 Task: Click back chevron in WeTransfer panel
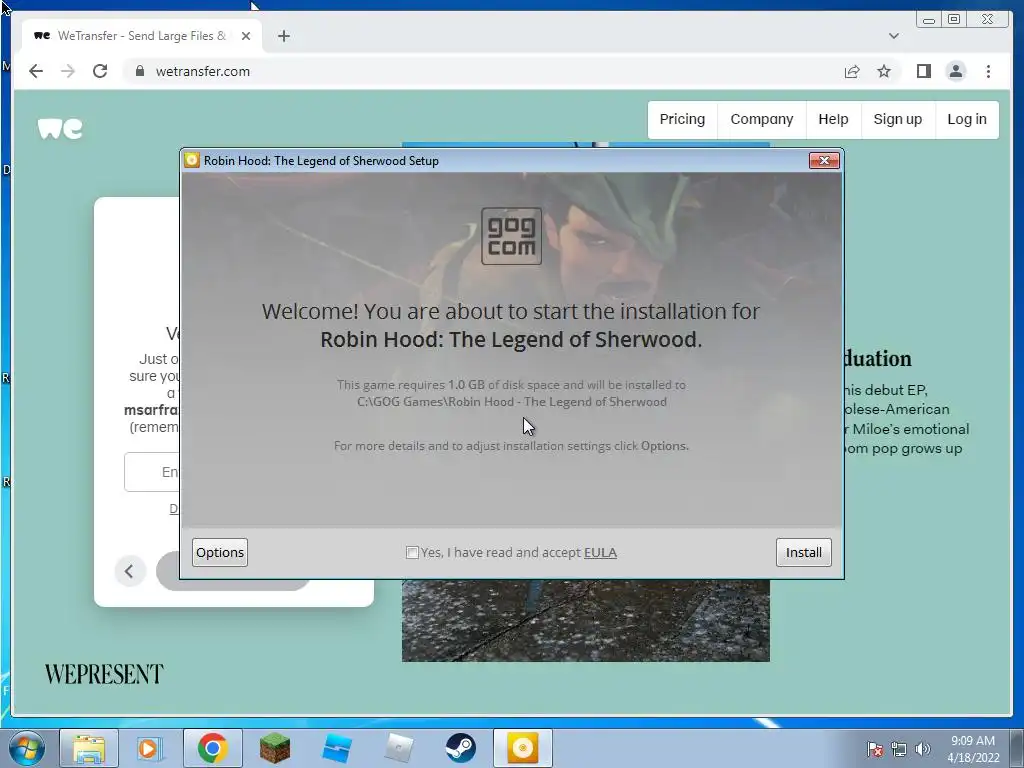point(129,571)
